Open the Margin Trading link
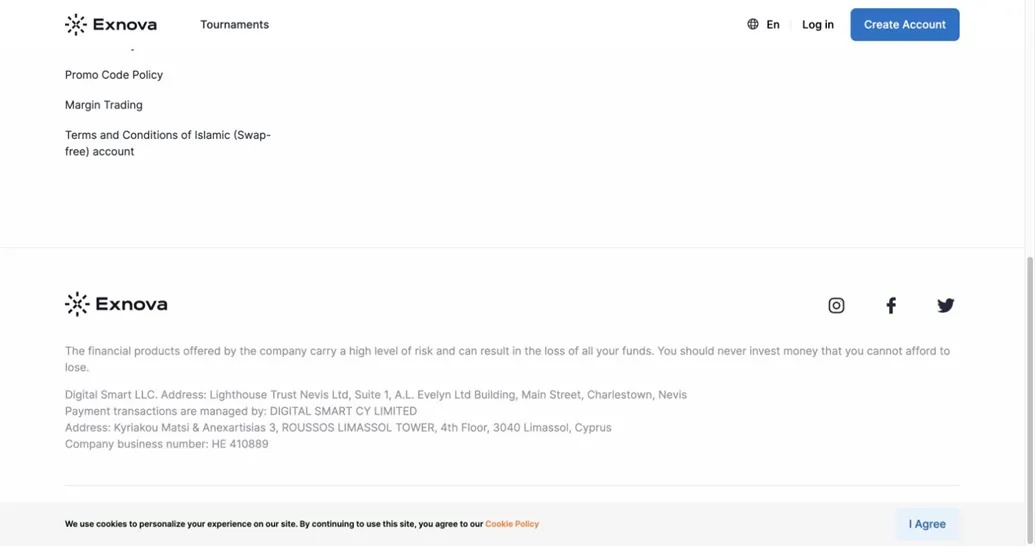Viewport: 1035px width, 546px height. (104, 104)
